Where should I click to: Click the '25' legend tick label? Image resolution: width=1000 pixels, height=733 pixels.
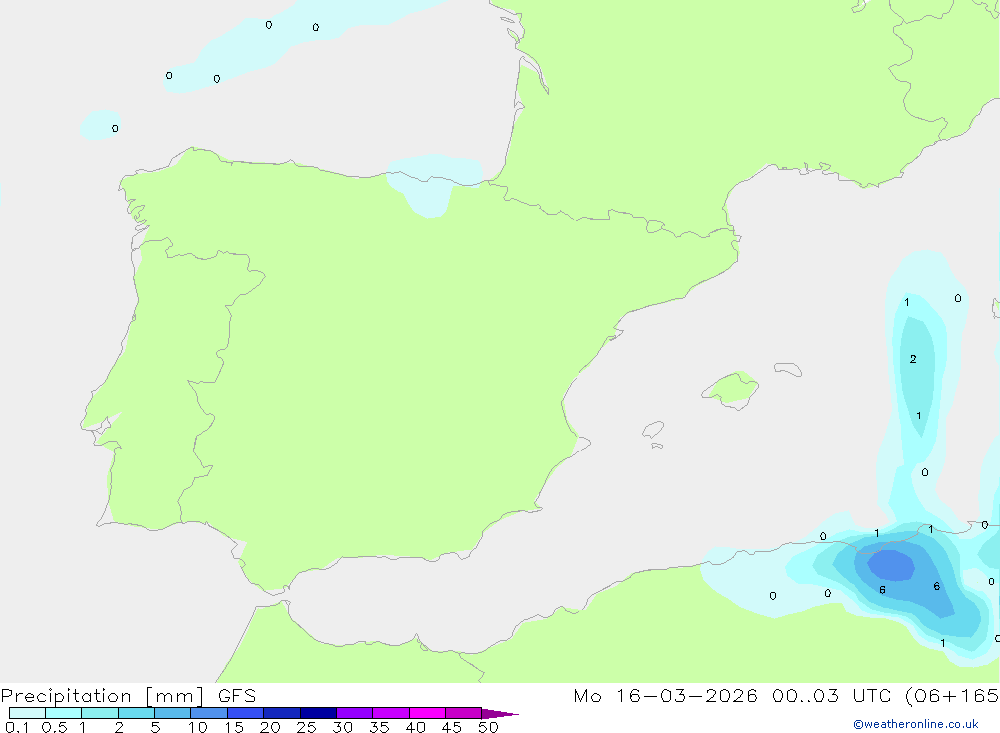(306, 727)
